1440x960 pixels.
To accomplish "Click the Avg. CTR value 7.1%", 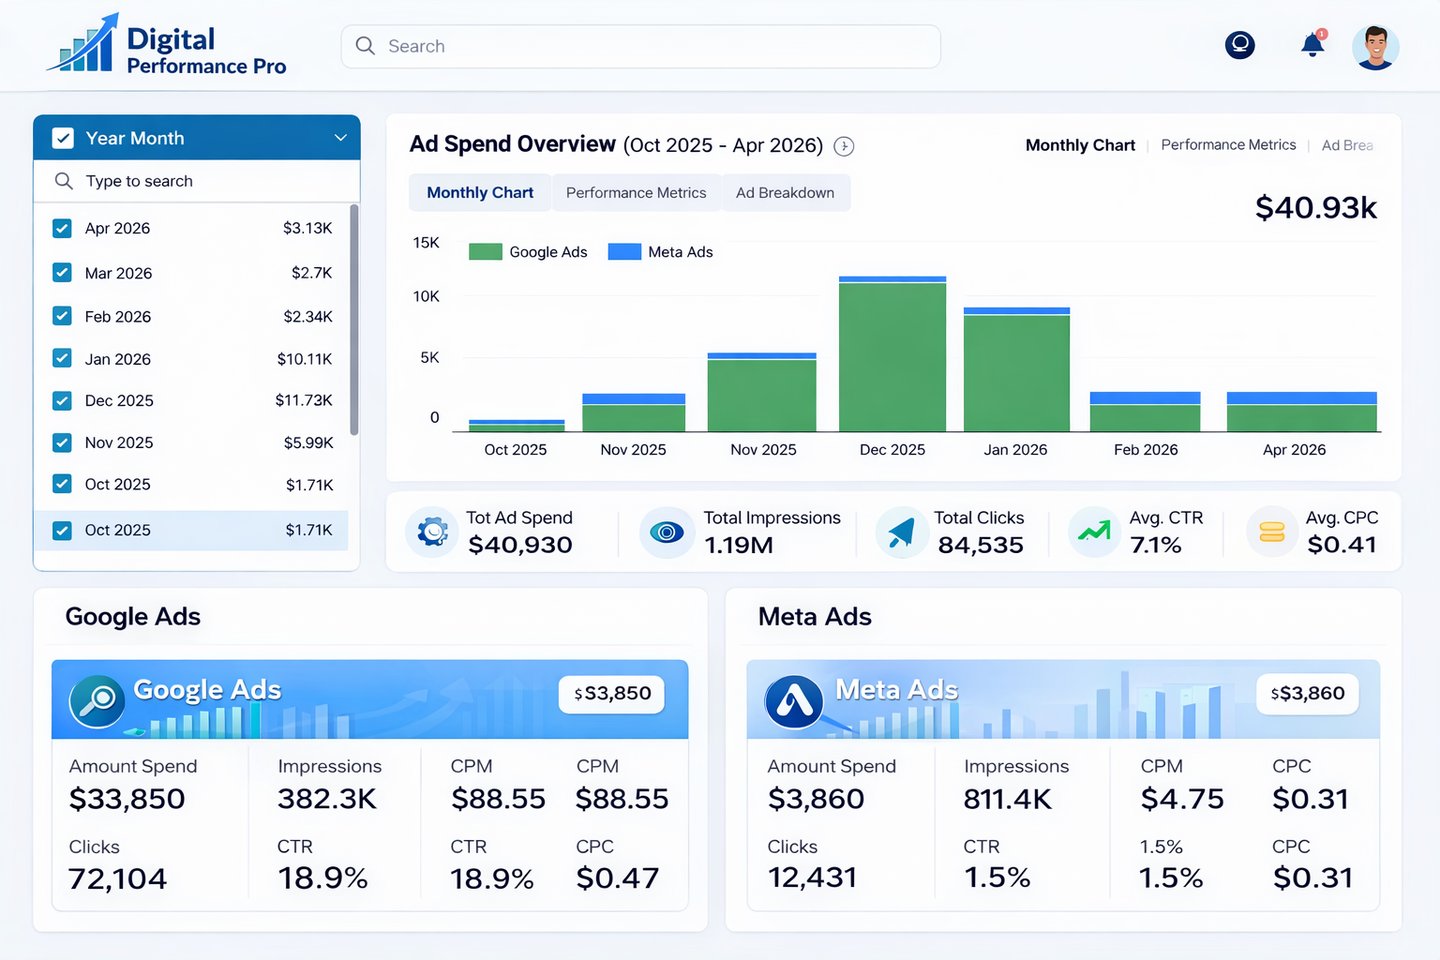I will 1156,545.
